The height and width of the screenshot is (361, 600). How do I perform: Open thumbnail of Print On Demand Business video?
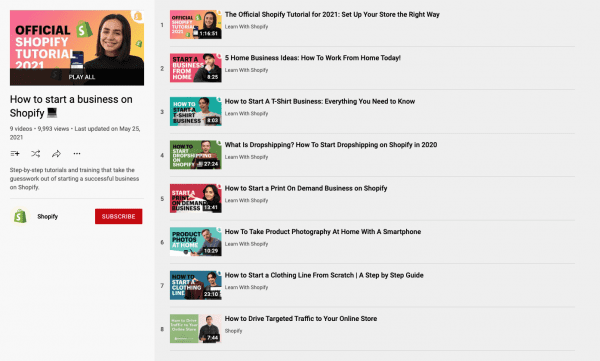196,198
